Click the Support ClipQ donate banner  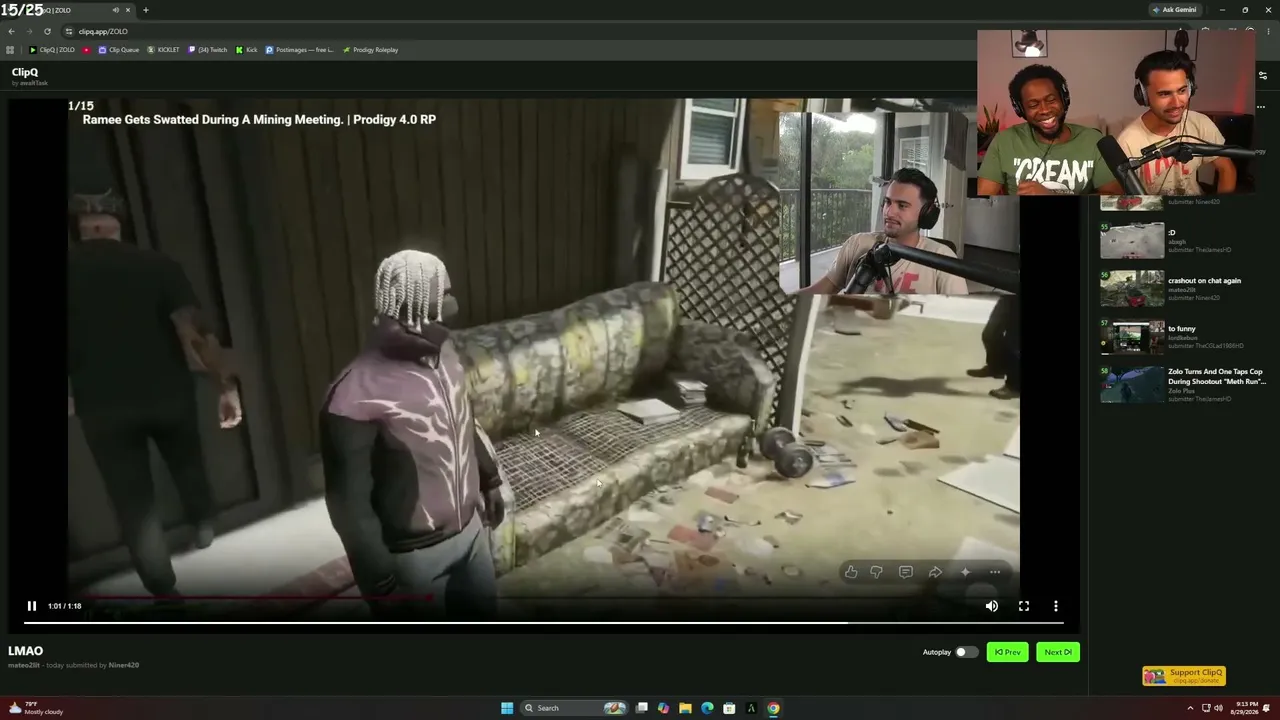pos(1184,676)
